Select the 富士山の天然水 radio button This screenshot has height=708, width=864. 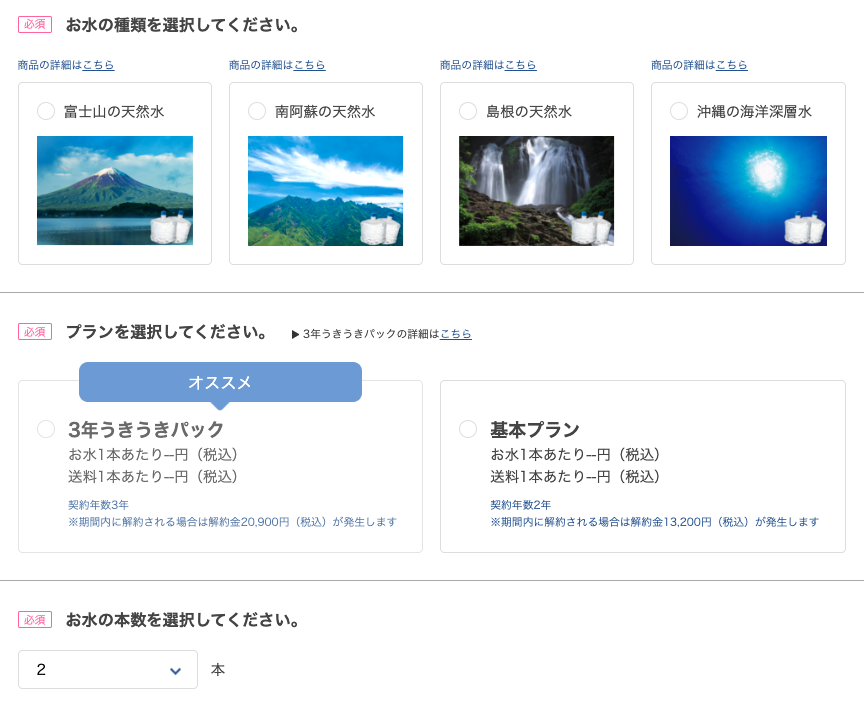pyautogui.click(x=46, y=111)
